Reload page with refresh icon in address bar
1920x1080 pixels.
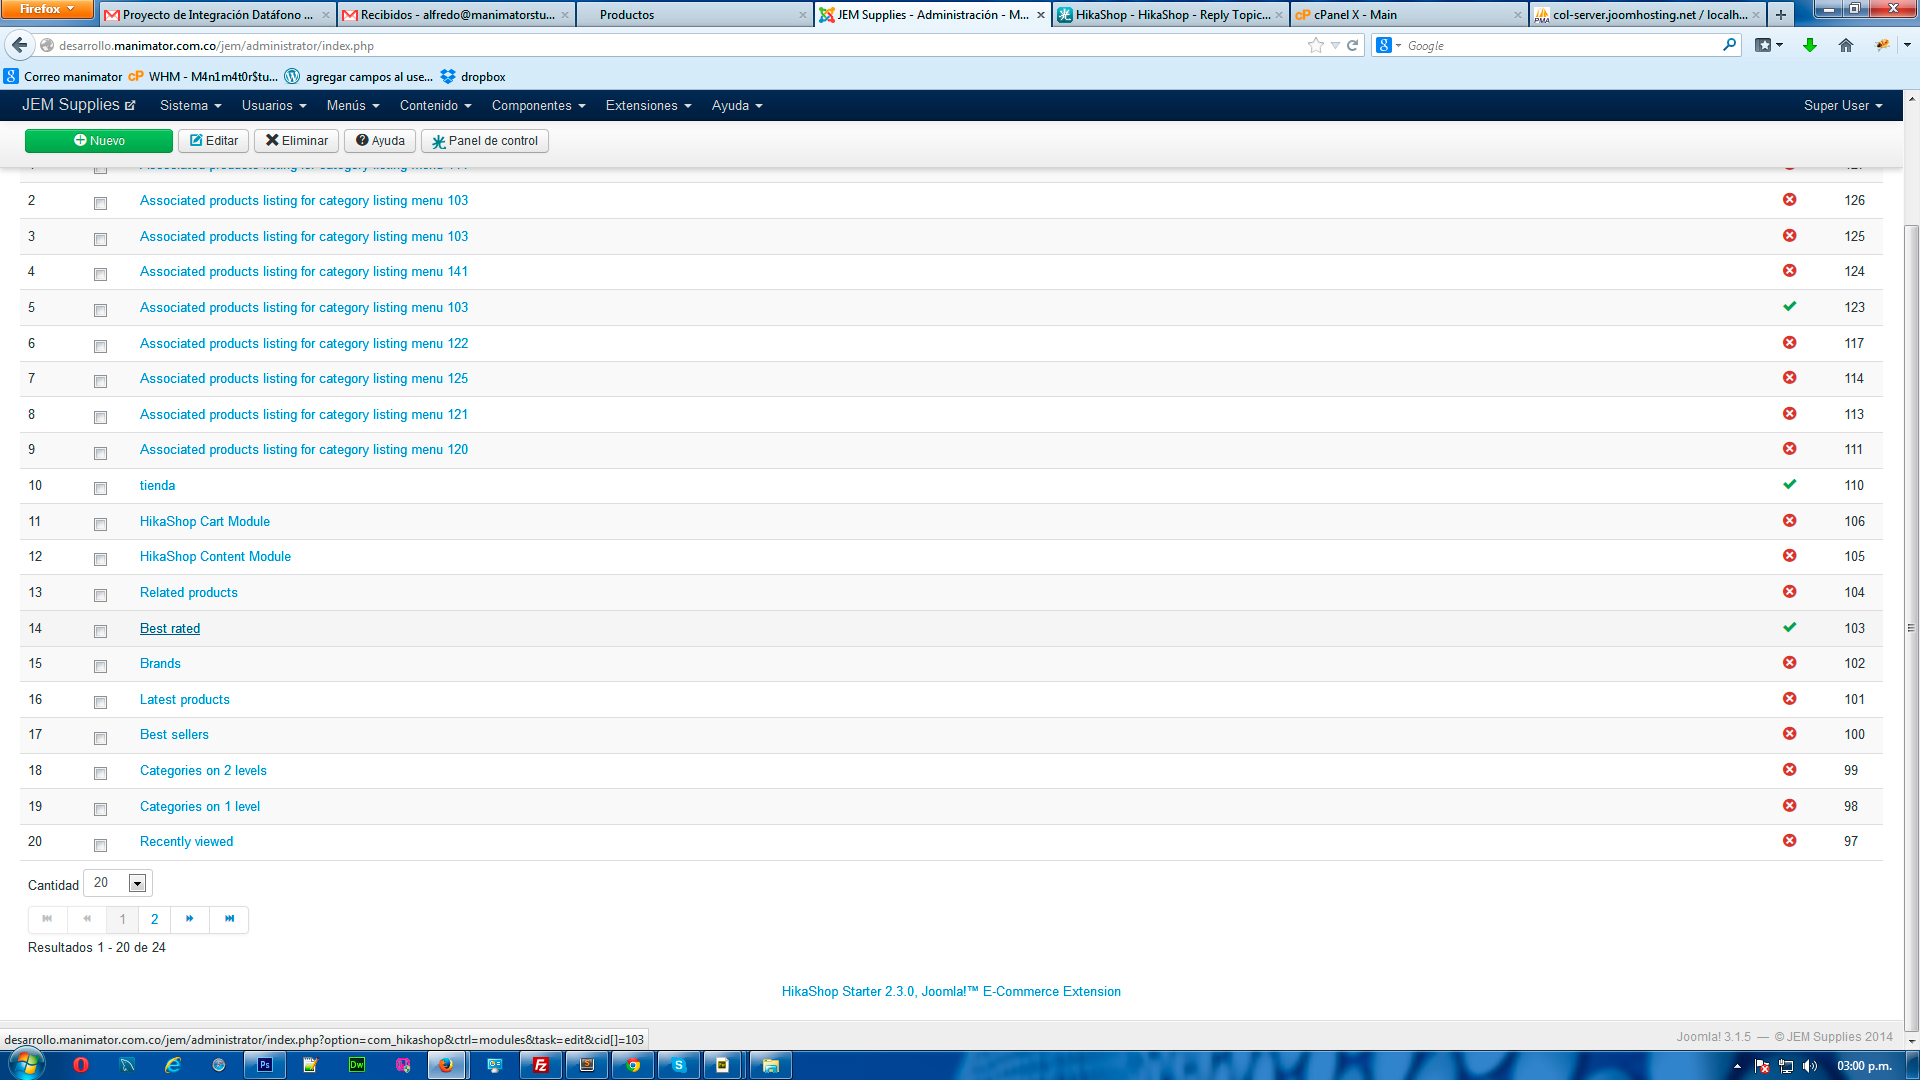click(x=1352, y=45)
